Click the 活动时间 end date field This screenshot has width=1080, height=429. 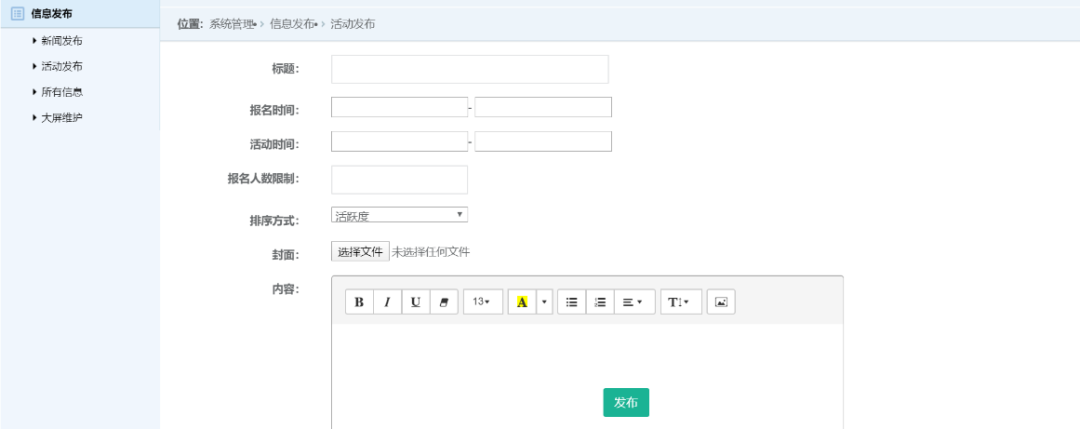(x=543, y=141)
